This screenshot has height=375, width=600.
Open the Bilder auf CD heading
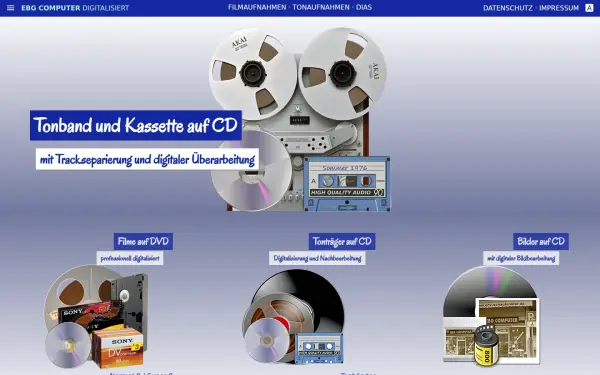click(541, 241)
